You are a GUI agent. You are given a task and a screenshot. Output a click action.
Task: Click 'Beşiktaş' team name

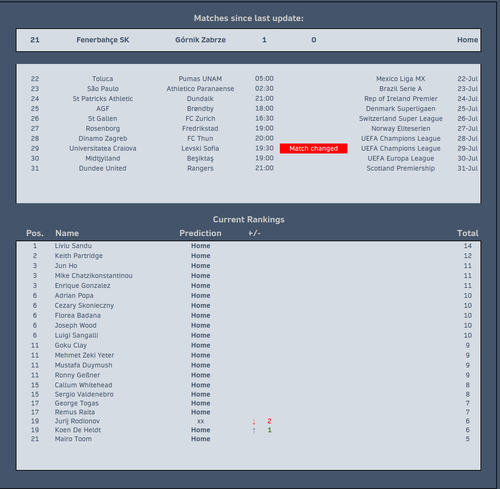click(200, 158)
